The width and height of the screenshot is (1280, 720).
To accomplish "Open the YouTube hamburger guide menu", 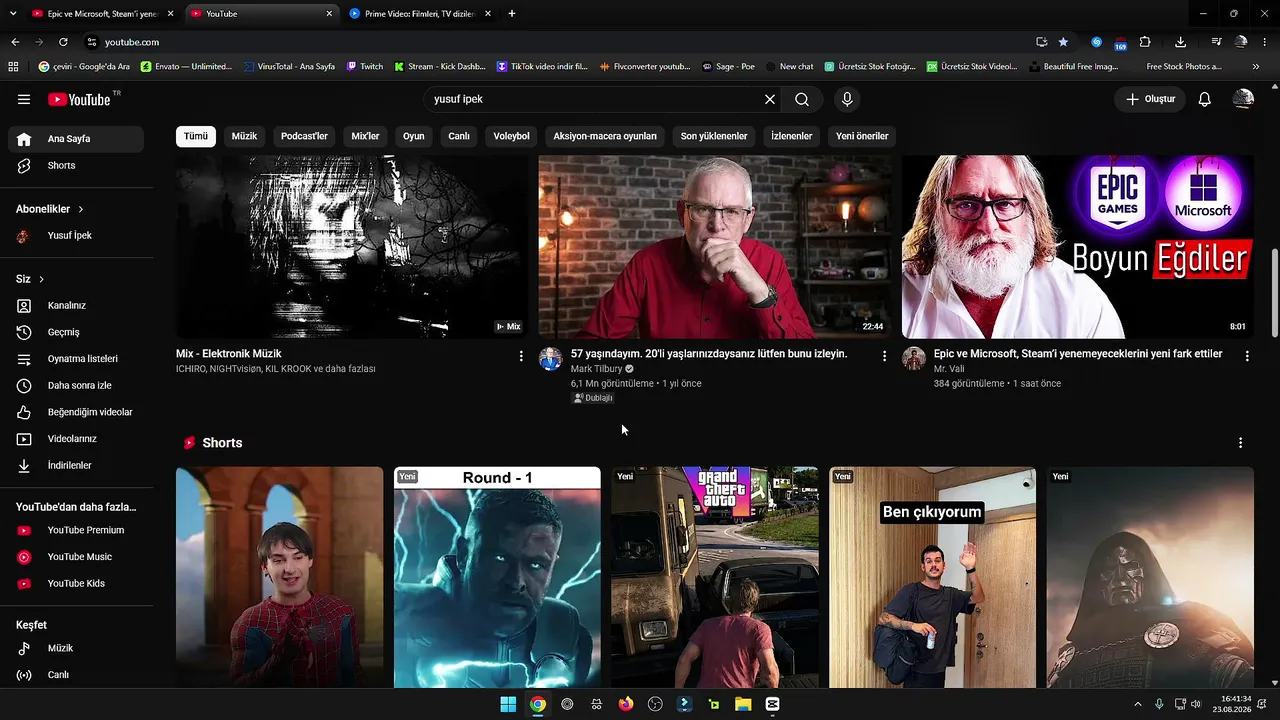I will [24, 99].
